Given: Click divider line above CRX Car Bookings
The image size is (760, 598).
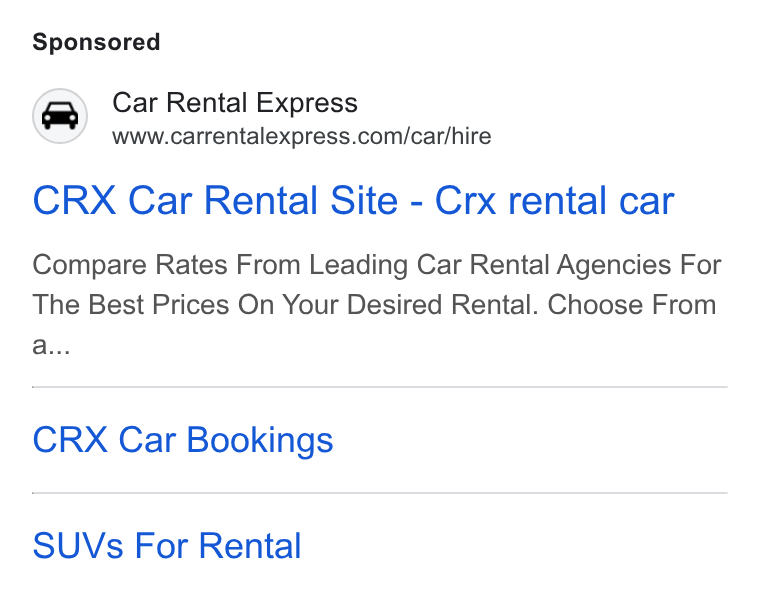Looking at the screenshot, I should pos(380,387).
